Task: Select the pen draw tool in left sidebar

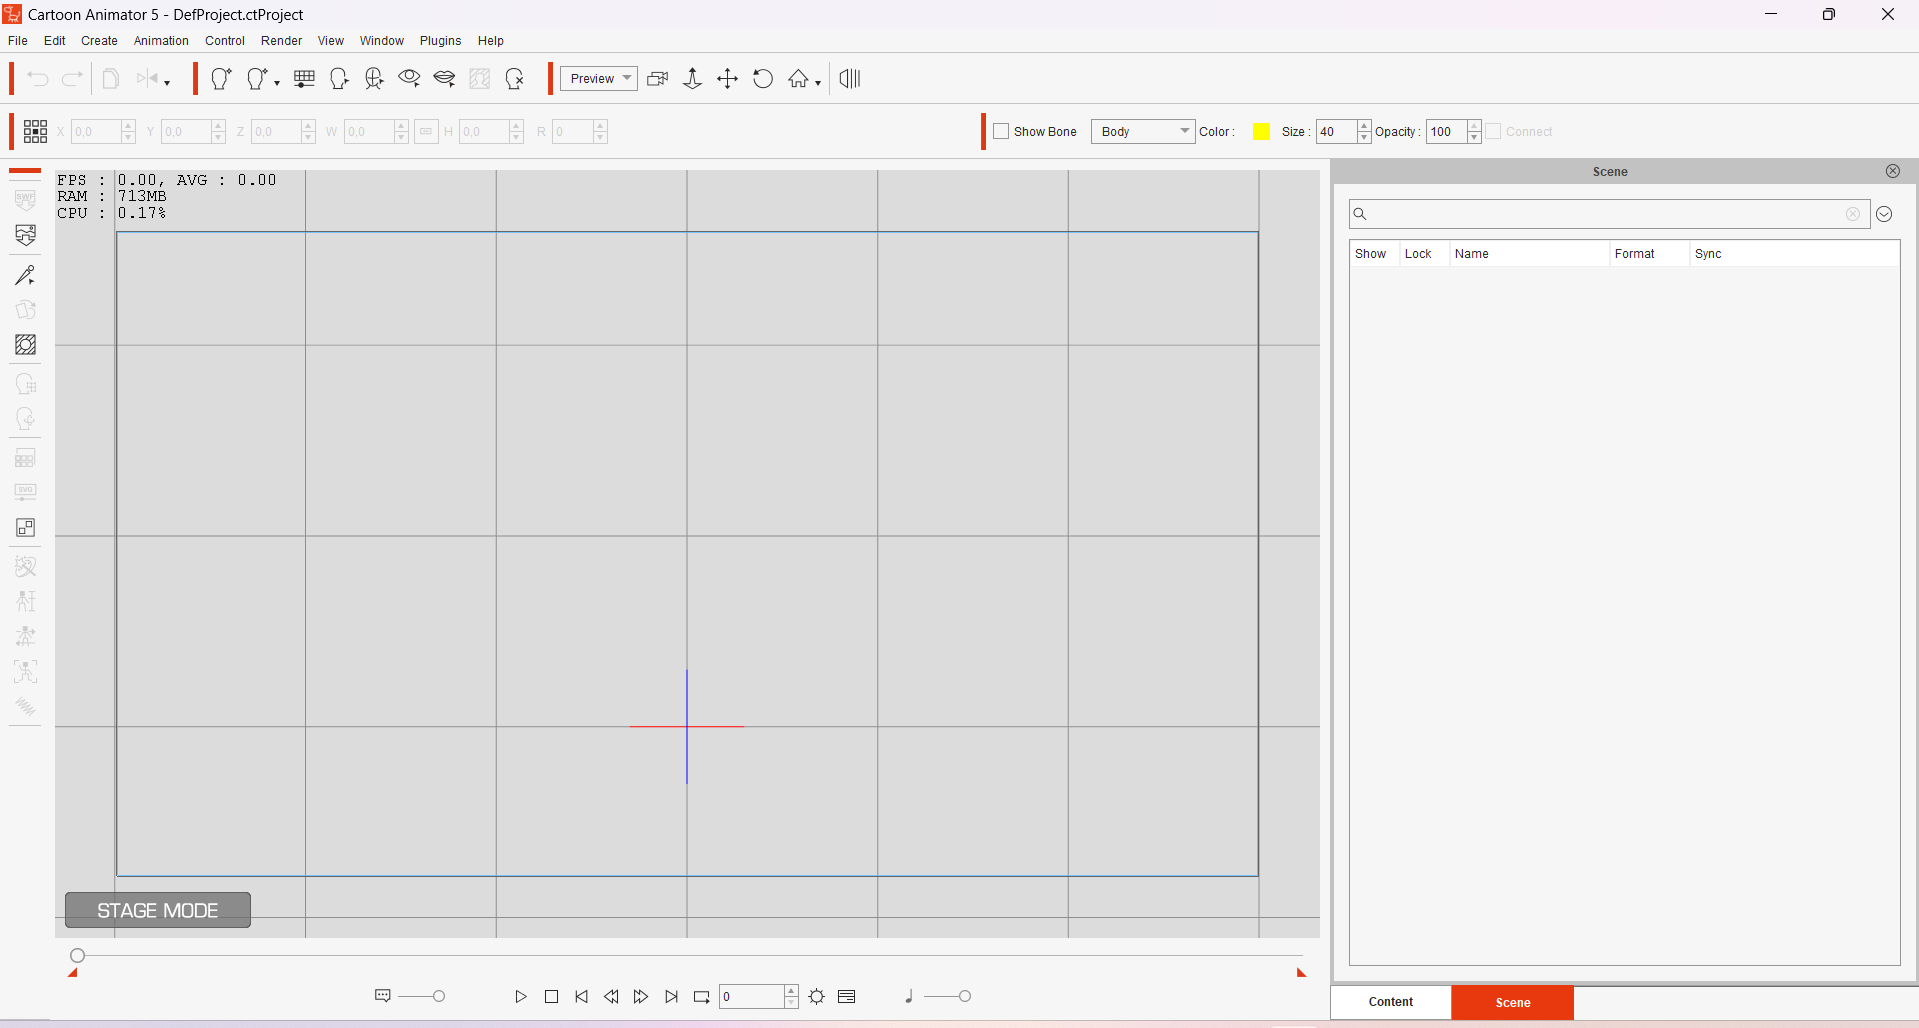Action: click(x=26, y=275)
